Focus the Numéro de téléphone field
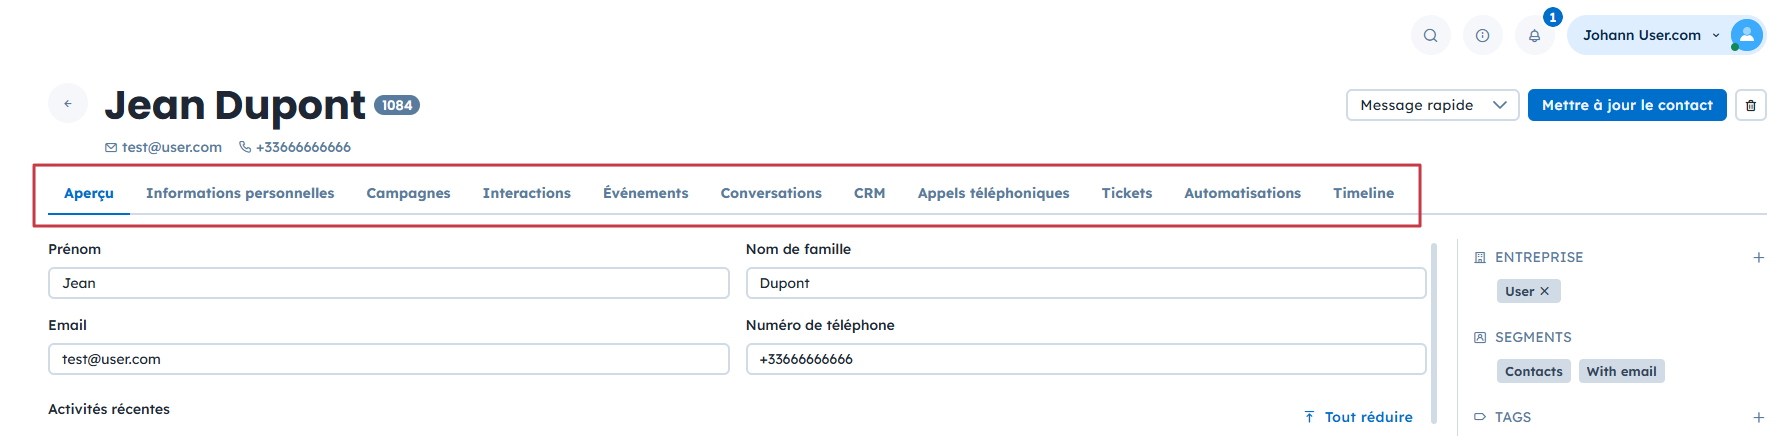Screen dimensions: 1789x436 tap(1085, 359)
